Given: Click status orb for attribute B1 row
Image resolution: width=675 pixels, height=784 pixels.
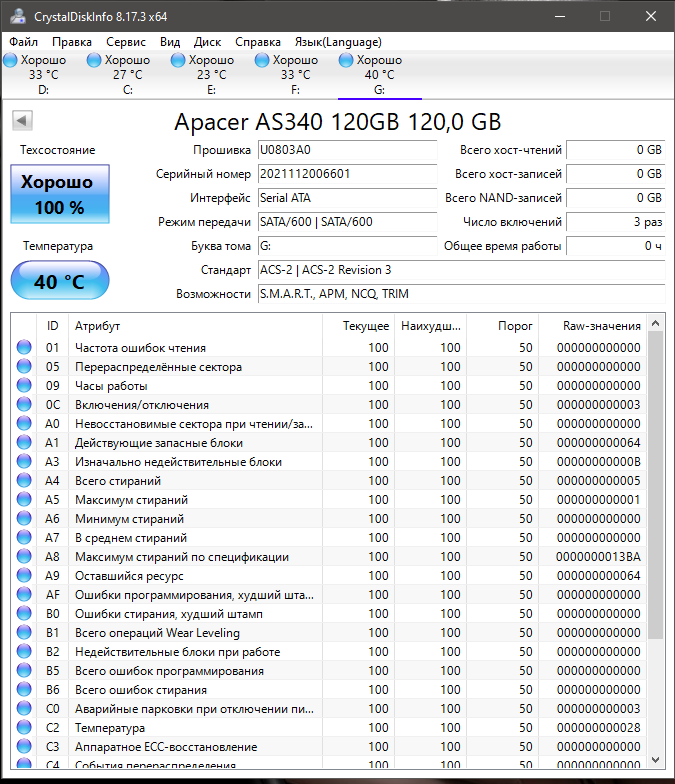Looking at the screenshot, I should pyautogui.click(x=24, y=632).
